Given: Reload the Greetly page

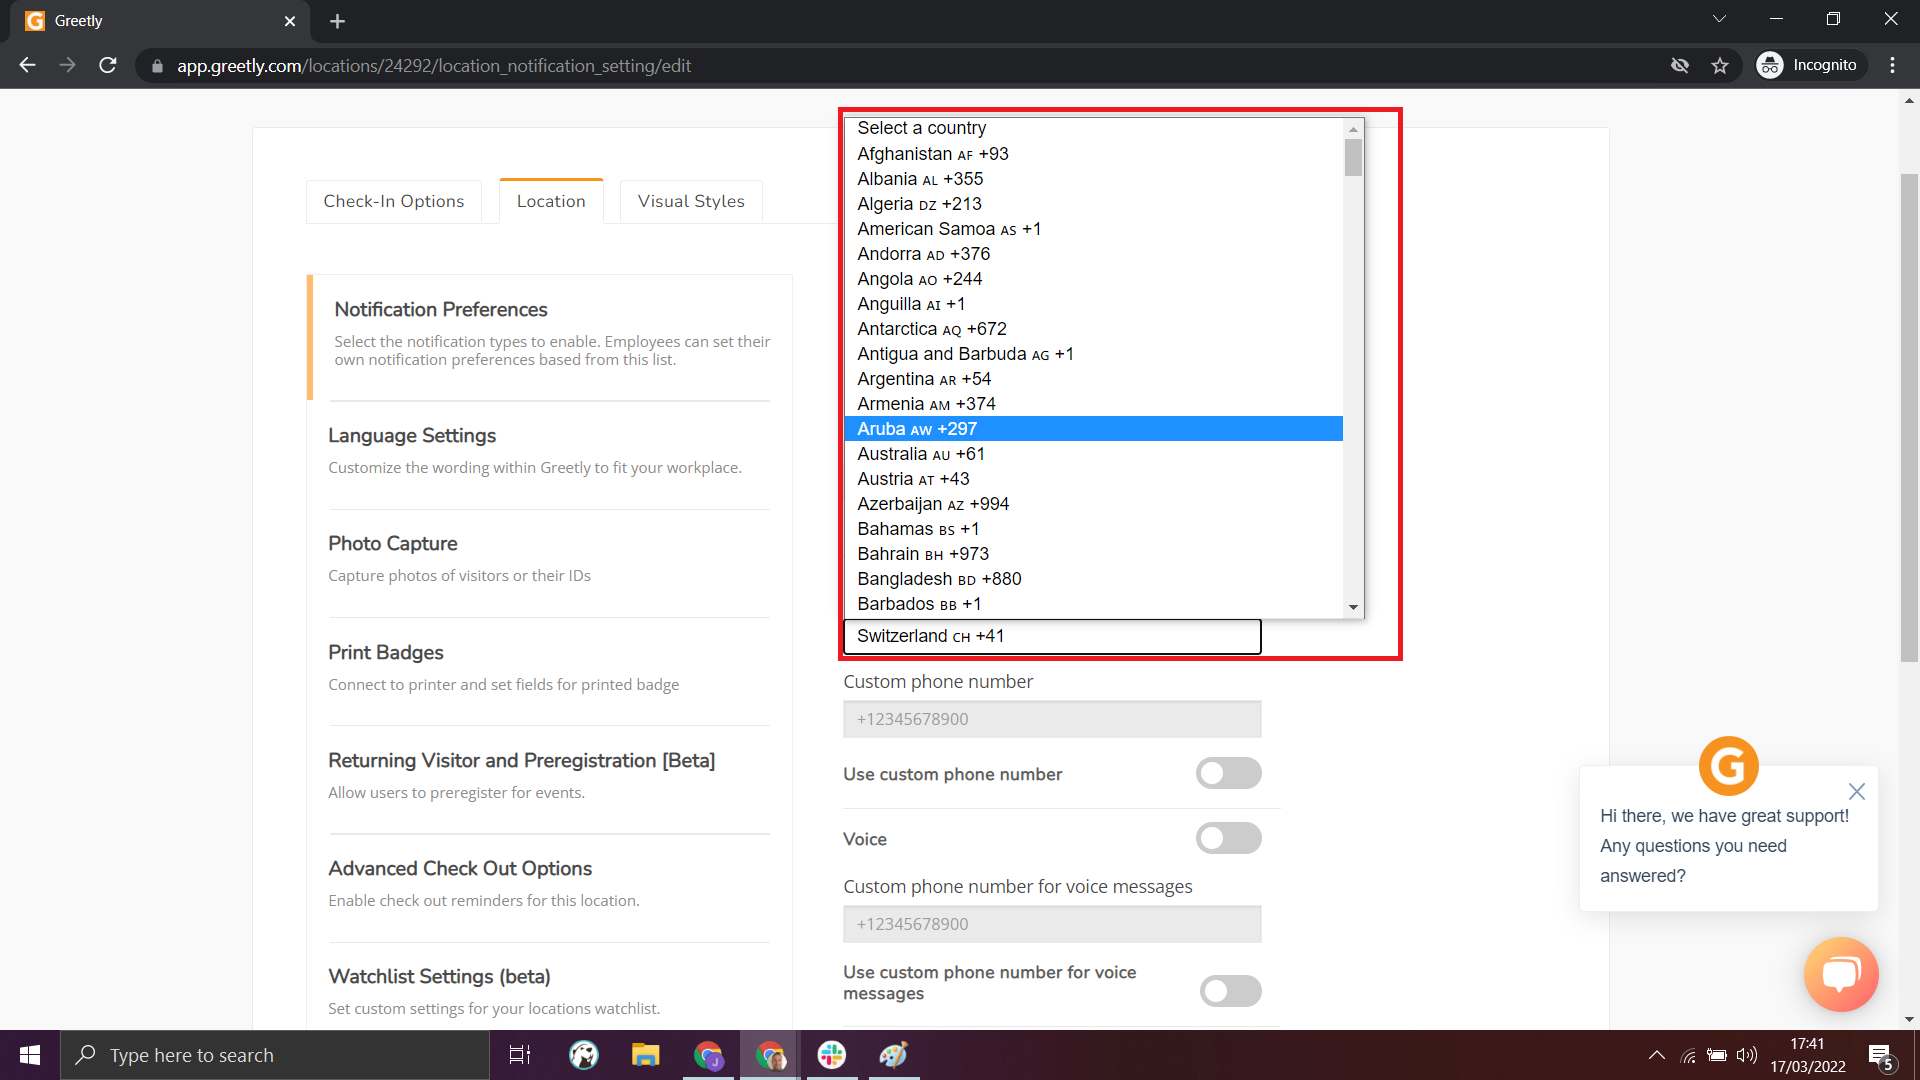Looking at the screenshot, I should click(108, 65).
